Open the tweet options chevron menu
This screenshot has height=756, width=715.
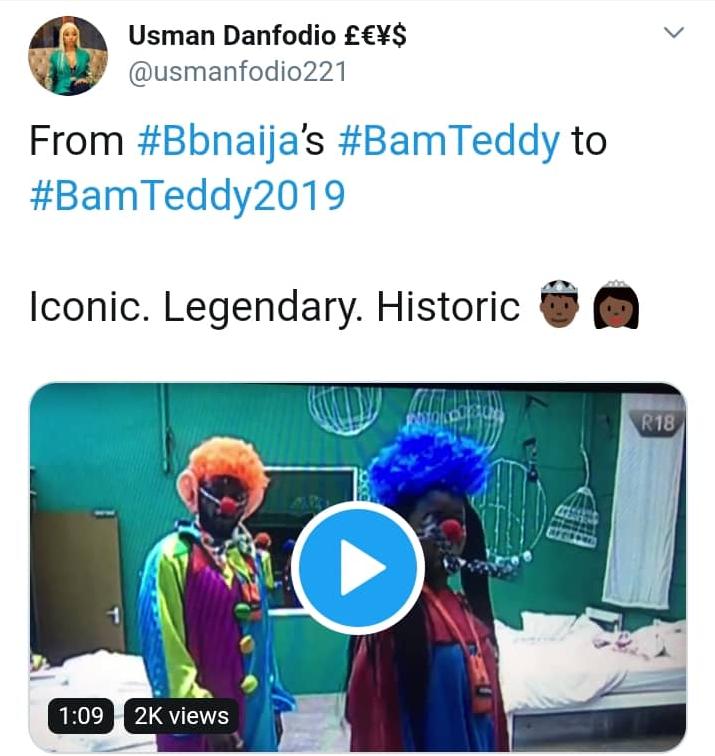674,33
